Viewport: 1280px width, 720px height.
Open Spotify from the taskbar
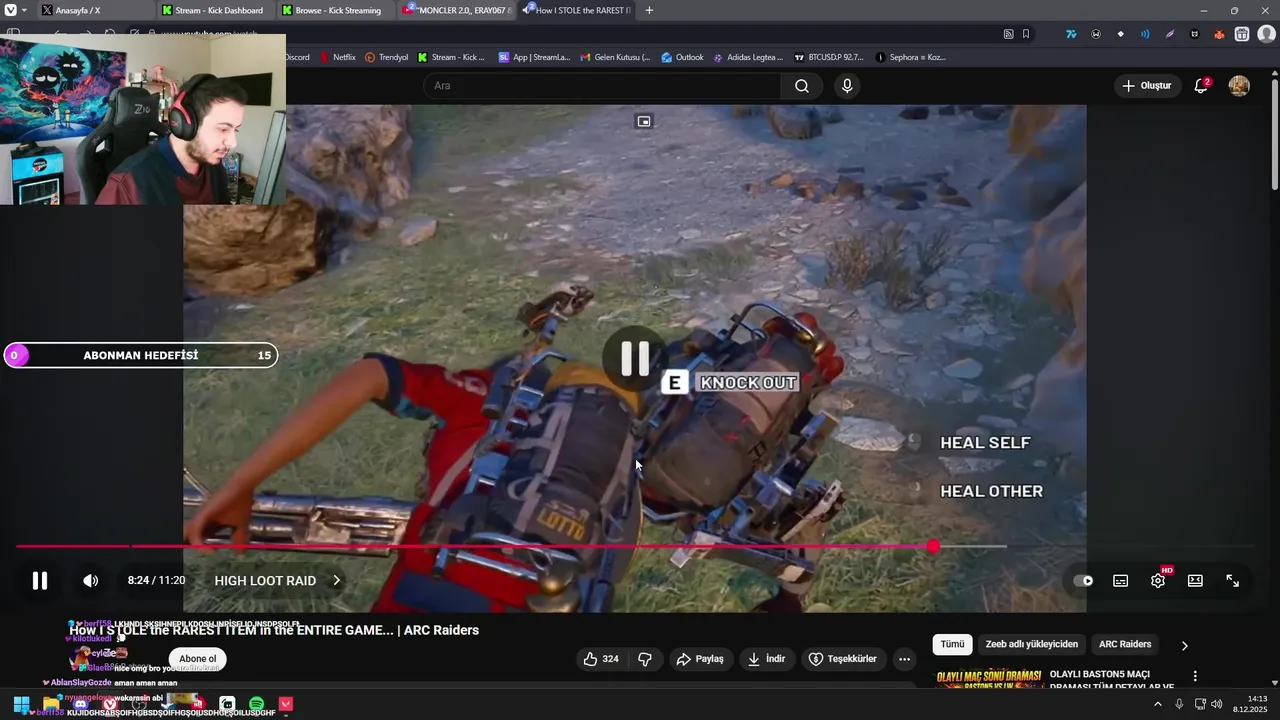tap(256, 704)
